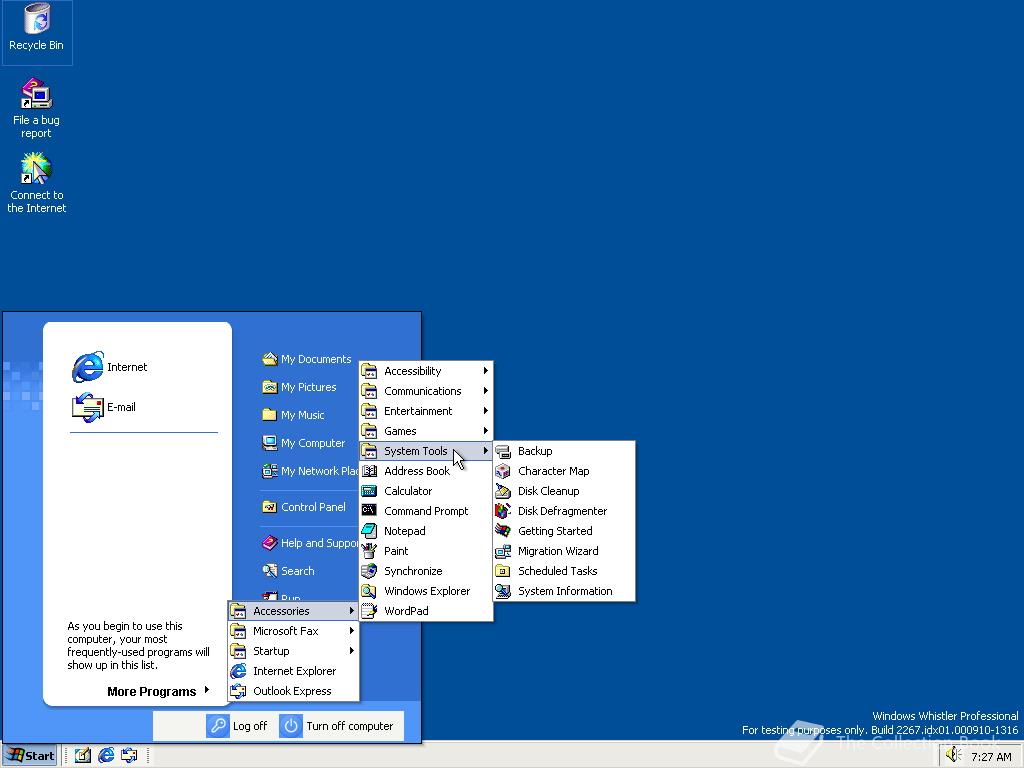This screenshot has height=768, width=1024.
Task: Expand the Games submenu arrow
Action: point(486,431)
